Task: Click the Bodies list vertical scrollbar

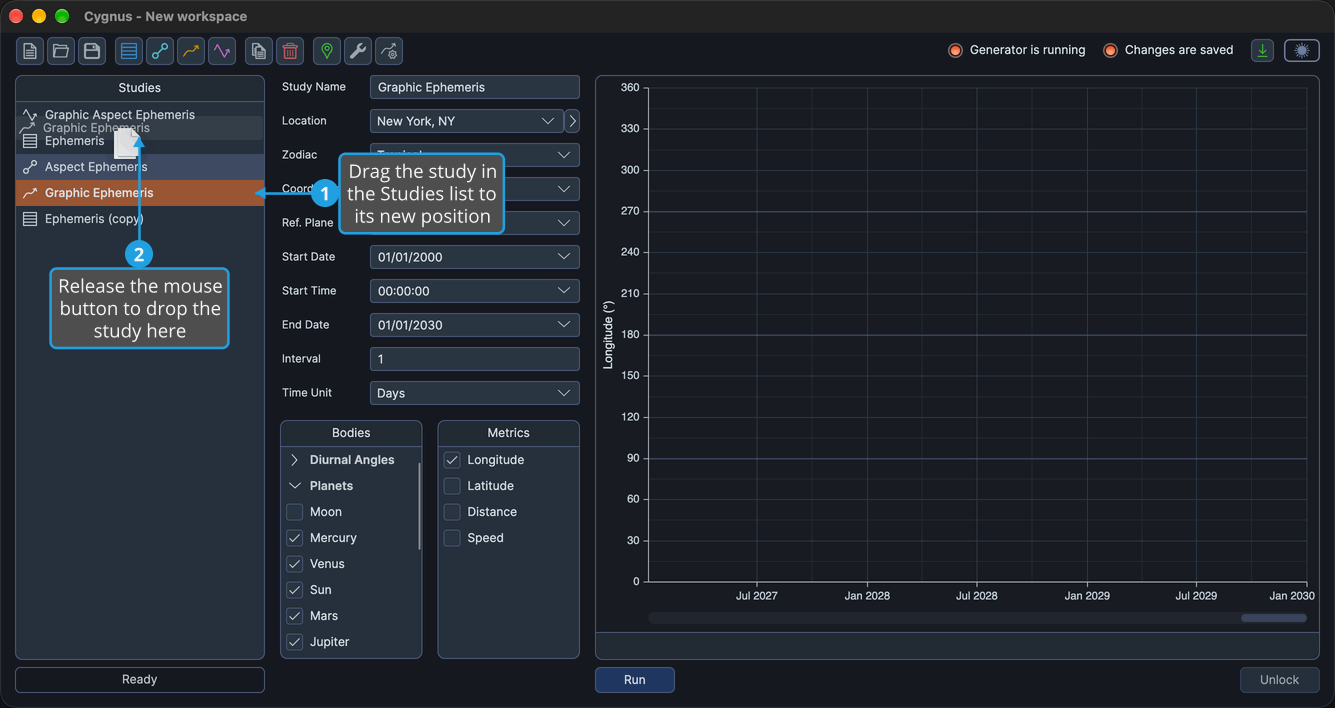Action: coord(419,506)
